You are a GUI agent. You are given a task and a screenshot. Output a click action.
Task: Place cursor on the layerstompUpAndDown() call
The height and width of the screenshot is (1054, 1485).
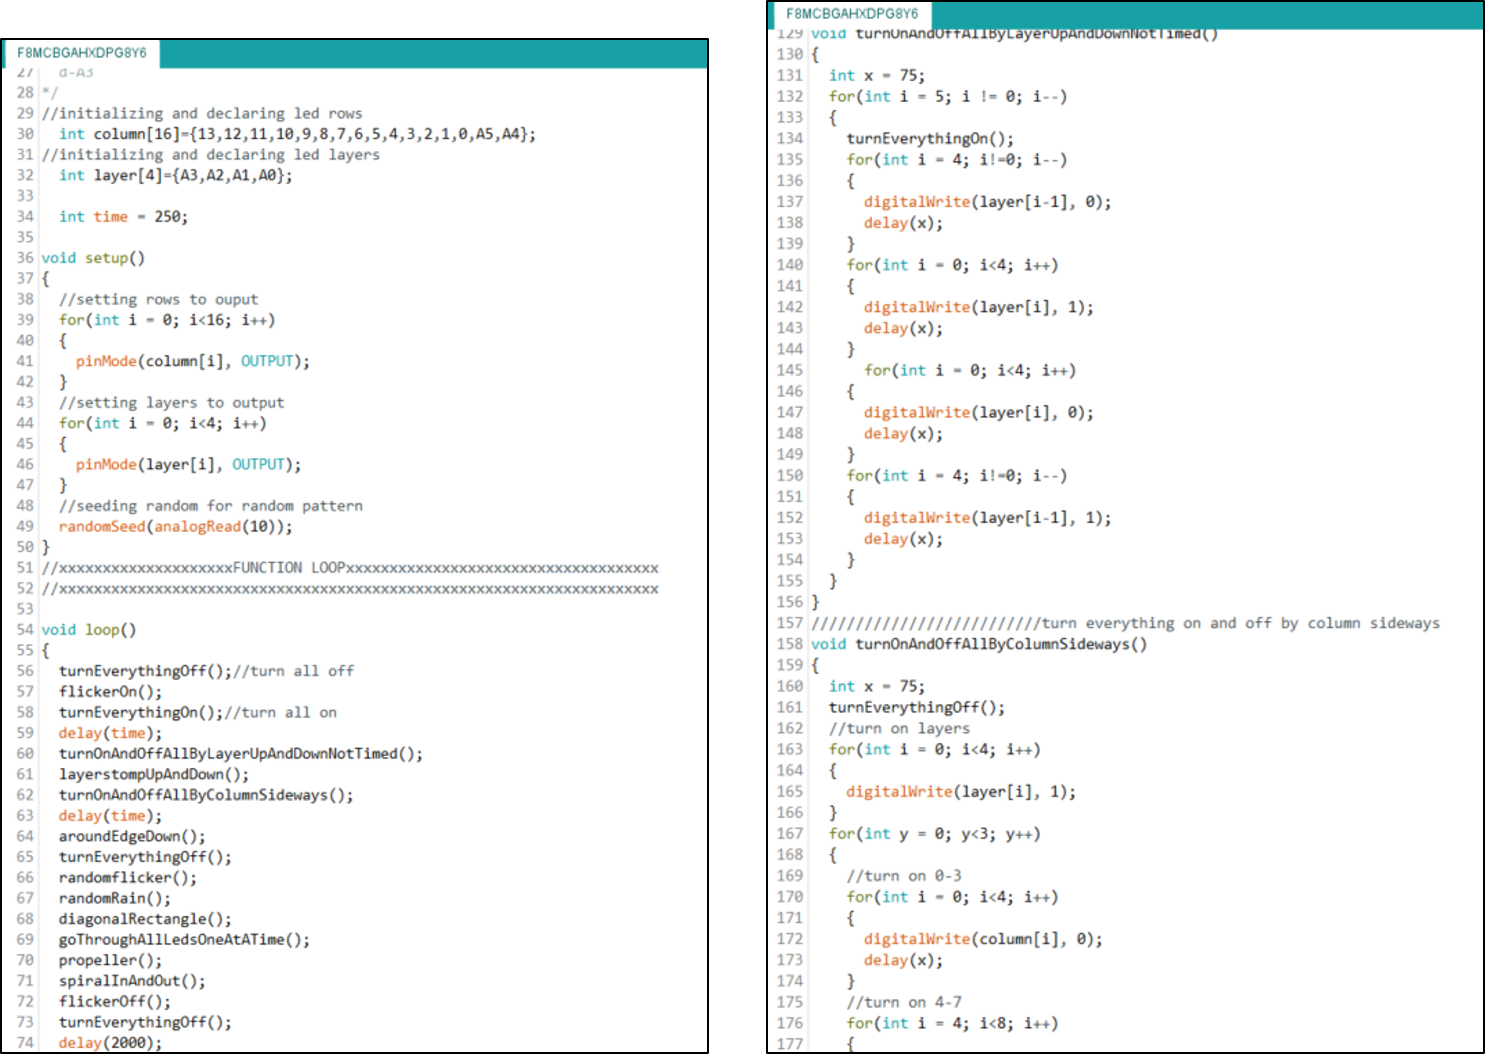154,774
